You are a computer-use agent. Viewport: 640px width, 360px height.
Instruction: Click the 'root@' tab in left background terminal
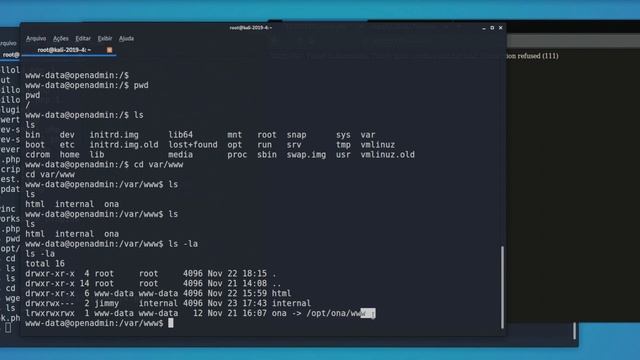tap(11, 55)
